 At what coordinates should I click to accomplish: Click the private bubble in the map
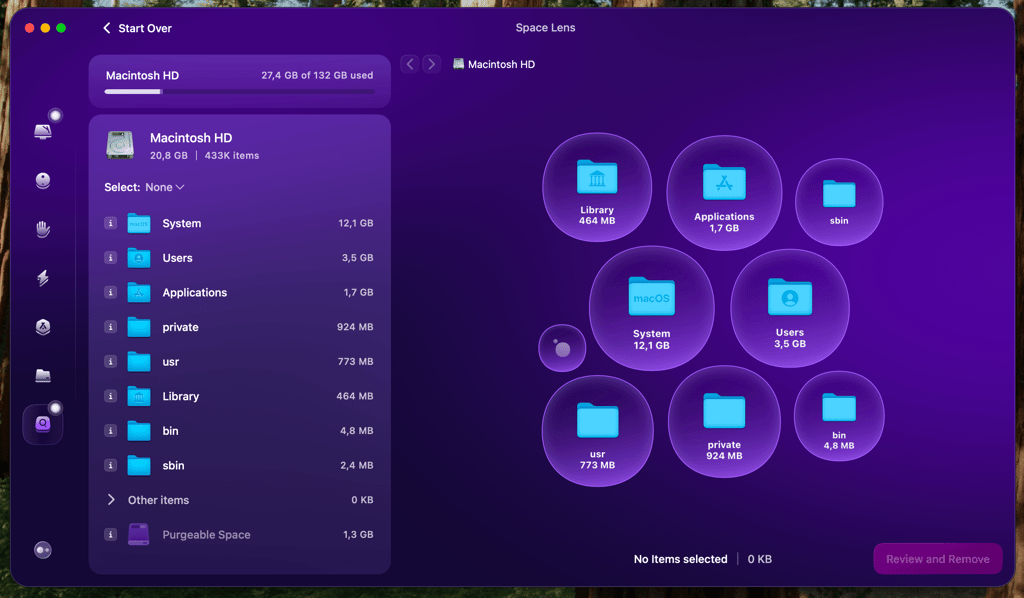click(724, 422)
